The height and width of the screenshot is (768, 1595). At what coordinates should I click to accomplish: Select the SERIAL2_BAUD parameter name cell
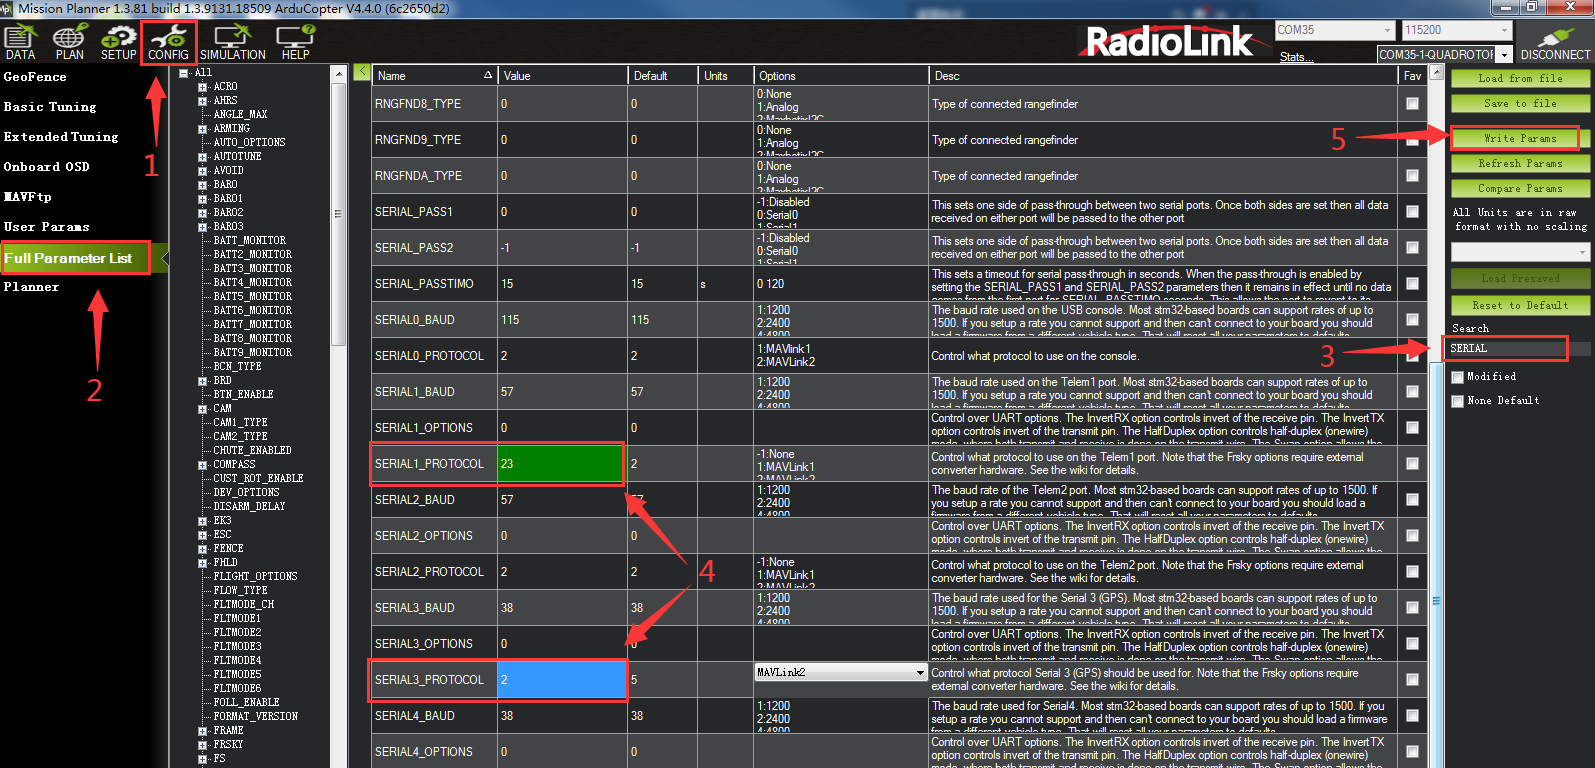pos(434,500)
